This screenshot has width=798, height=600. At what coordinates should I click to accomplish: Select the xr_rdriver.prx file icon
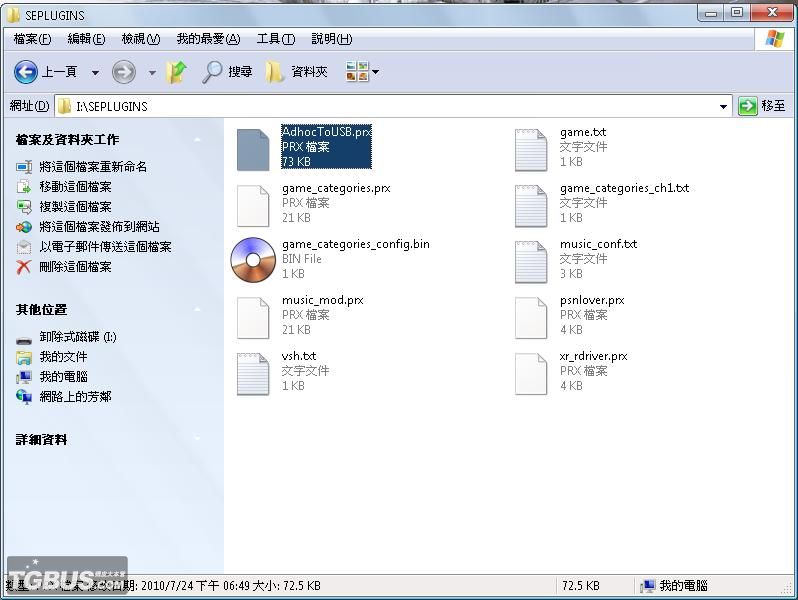(x=531, y=374)
